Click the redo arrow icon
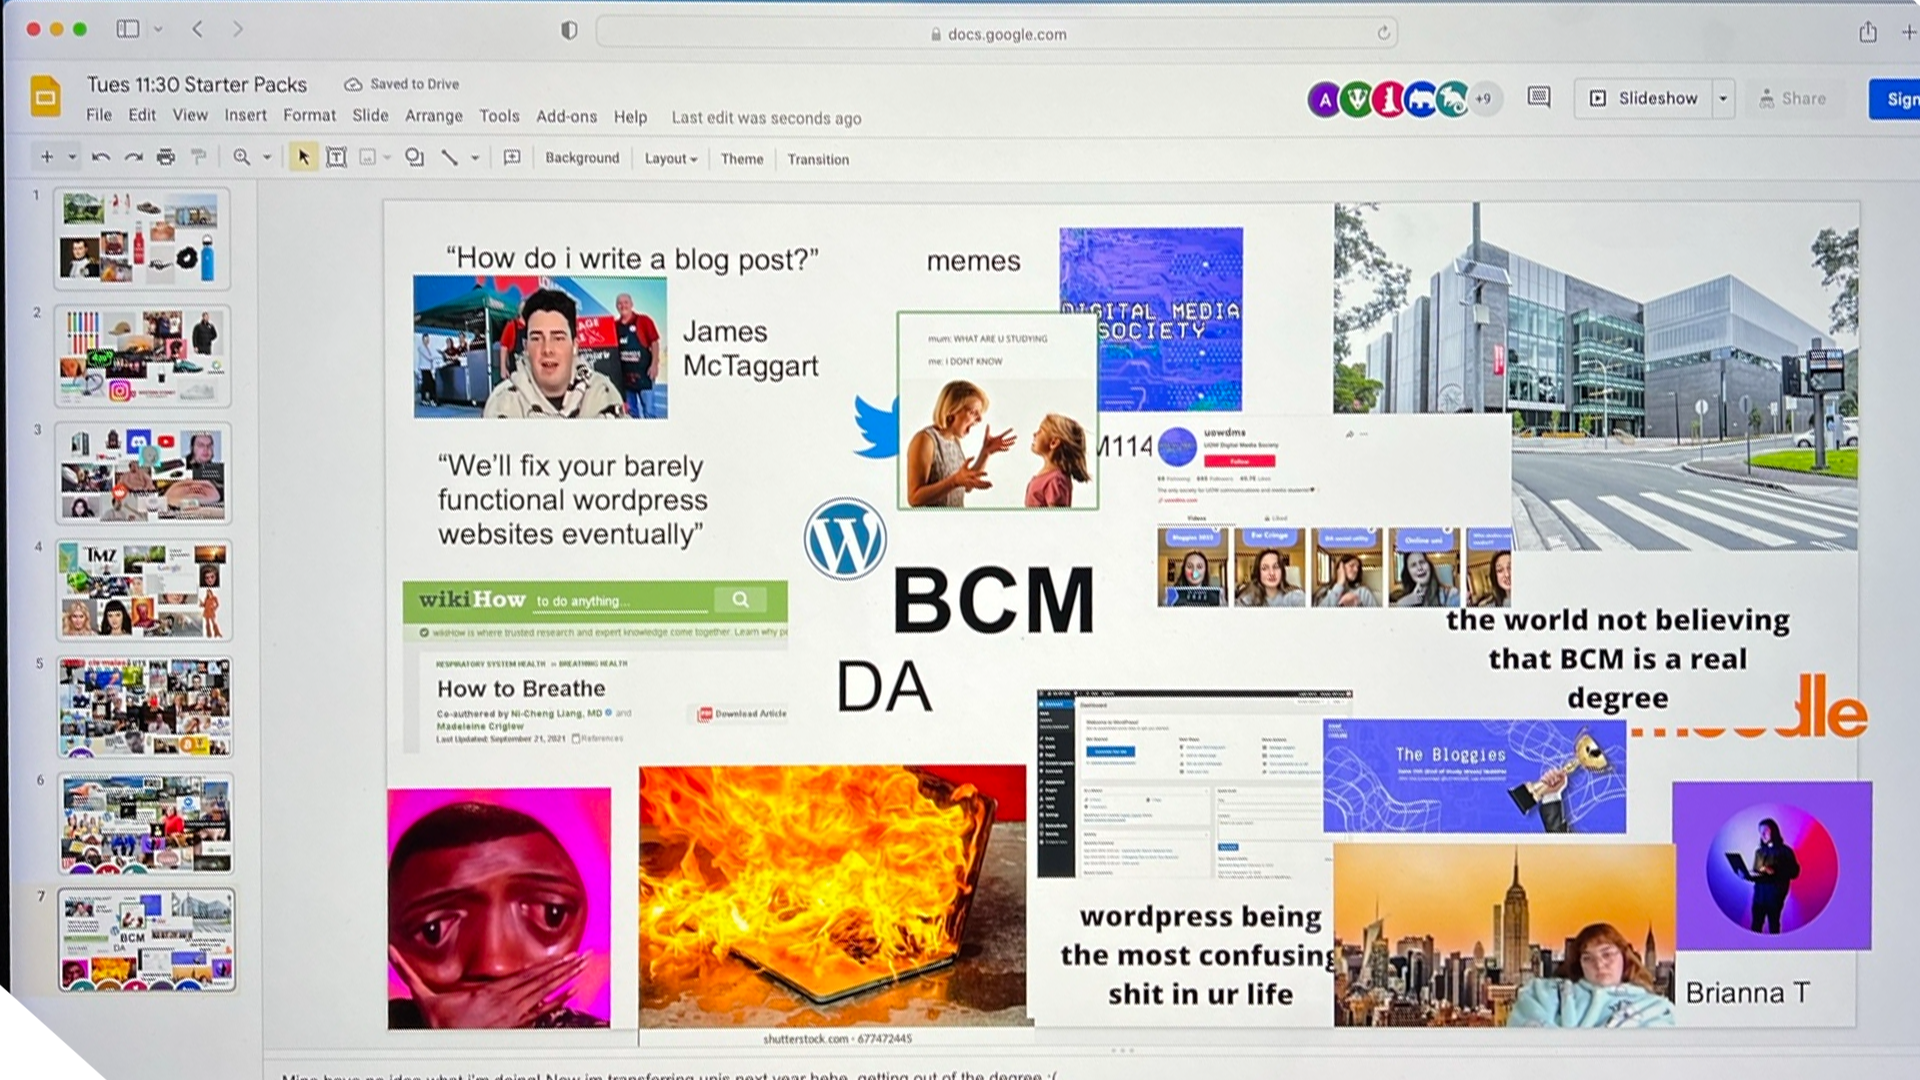This screenshot has width=1920, height=1080. 133,157
